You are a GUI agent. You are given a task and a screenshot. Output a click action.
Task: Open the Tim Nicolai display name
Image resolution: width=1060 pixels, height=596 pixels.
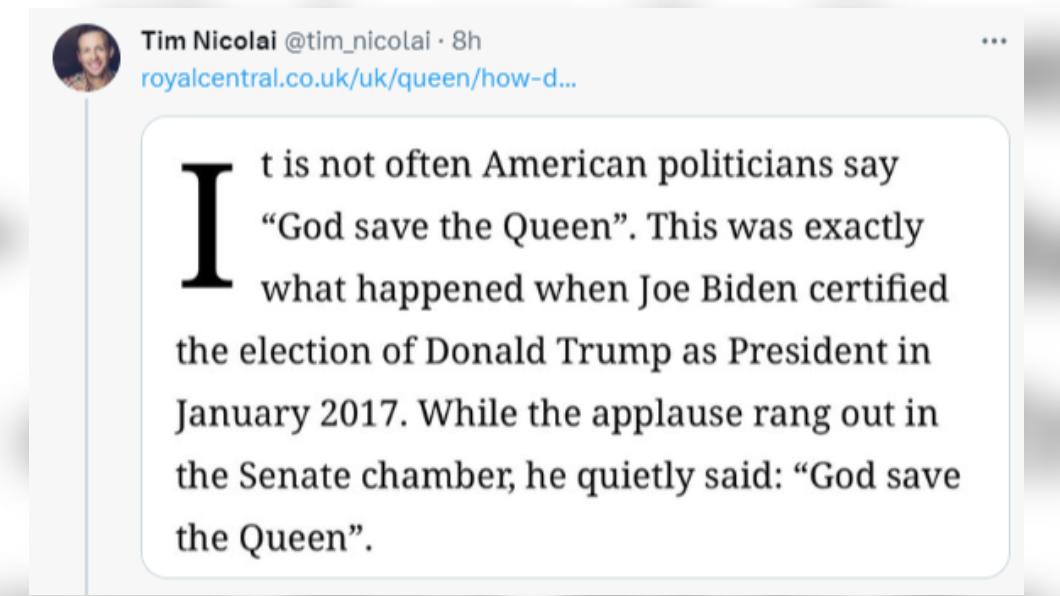click(x=209, y=41)
